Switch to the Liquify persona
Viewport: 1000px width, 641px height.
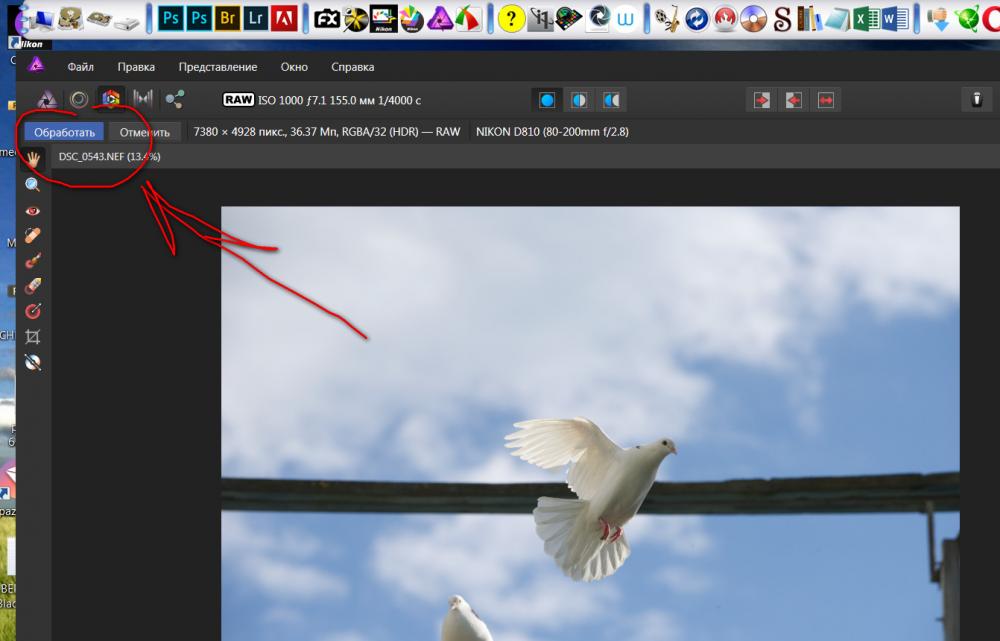79,99
